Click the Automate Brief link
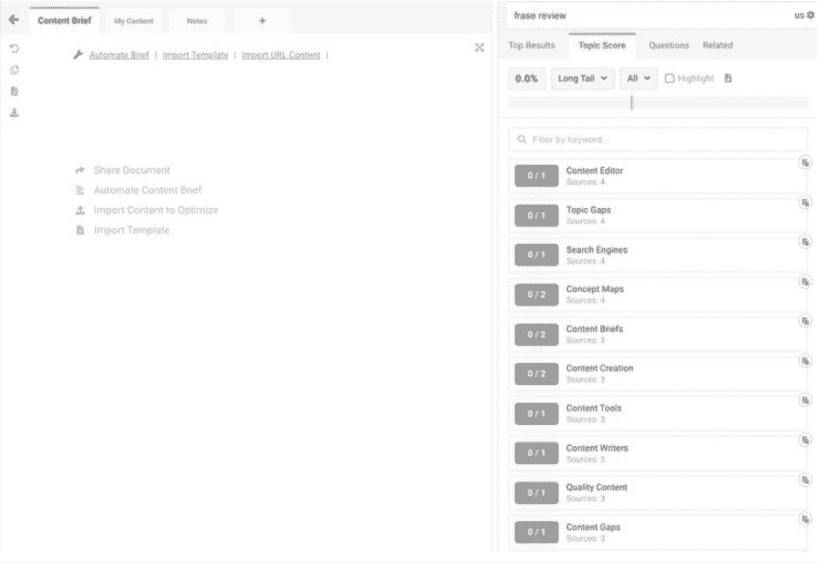This screenshot has width=820, height=563. (119, 55)
